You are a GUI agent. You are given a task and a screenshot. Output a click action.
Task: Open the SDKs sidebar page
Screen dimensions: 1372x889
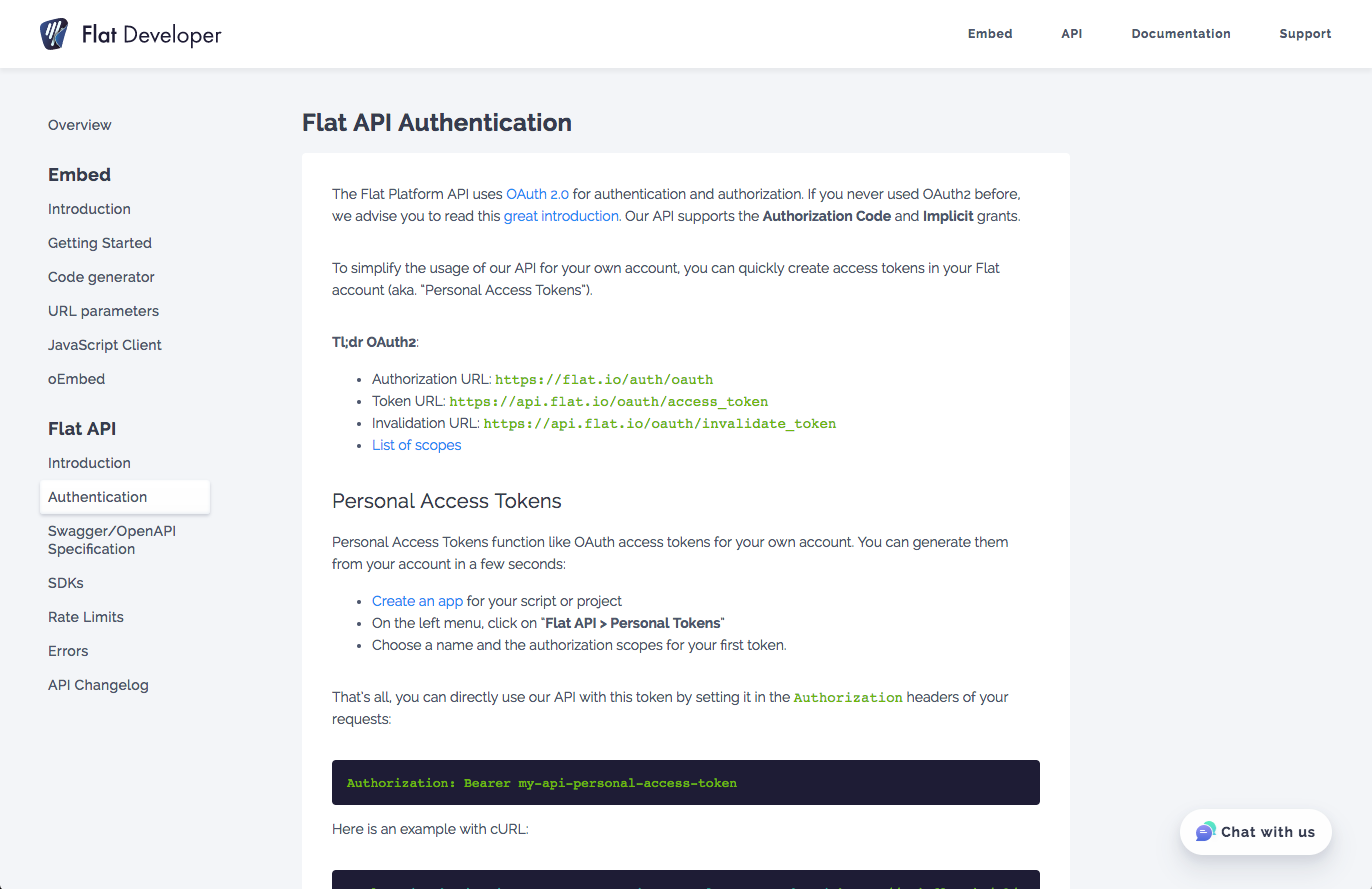[x=66, y=583]
